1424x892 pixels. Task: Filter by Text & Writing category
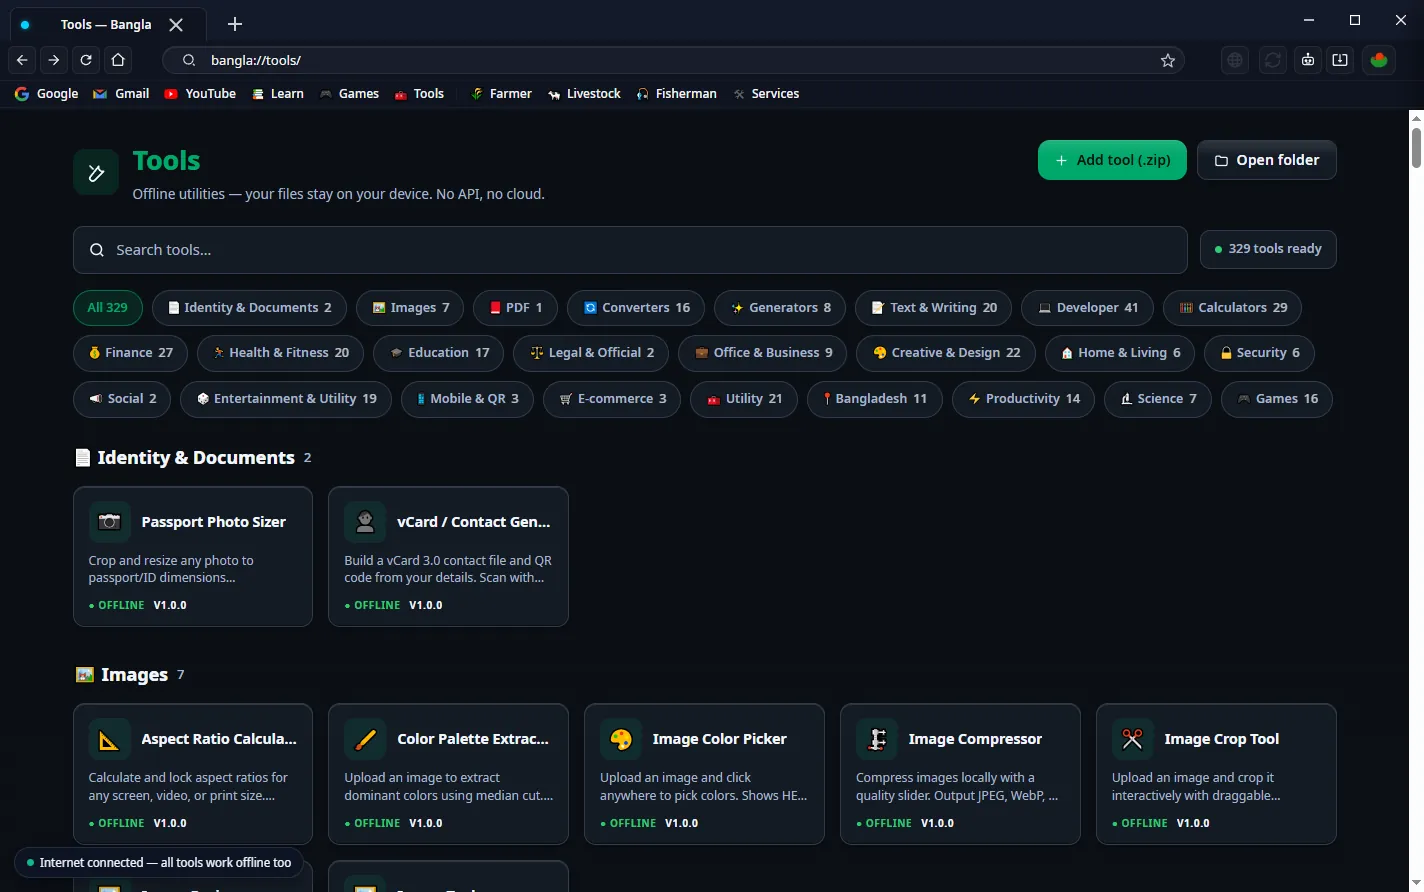pyautogui.click(x=934, y=308)
